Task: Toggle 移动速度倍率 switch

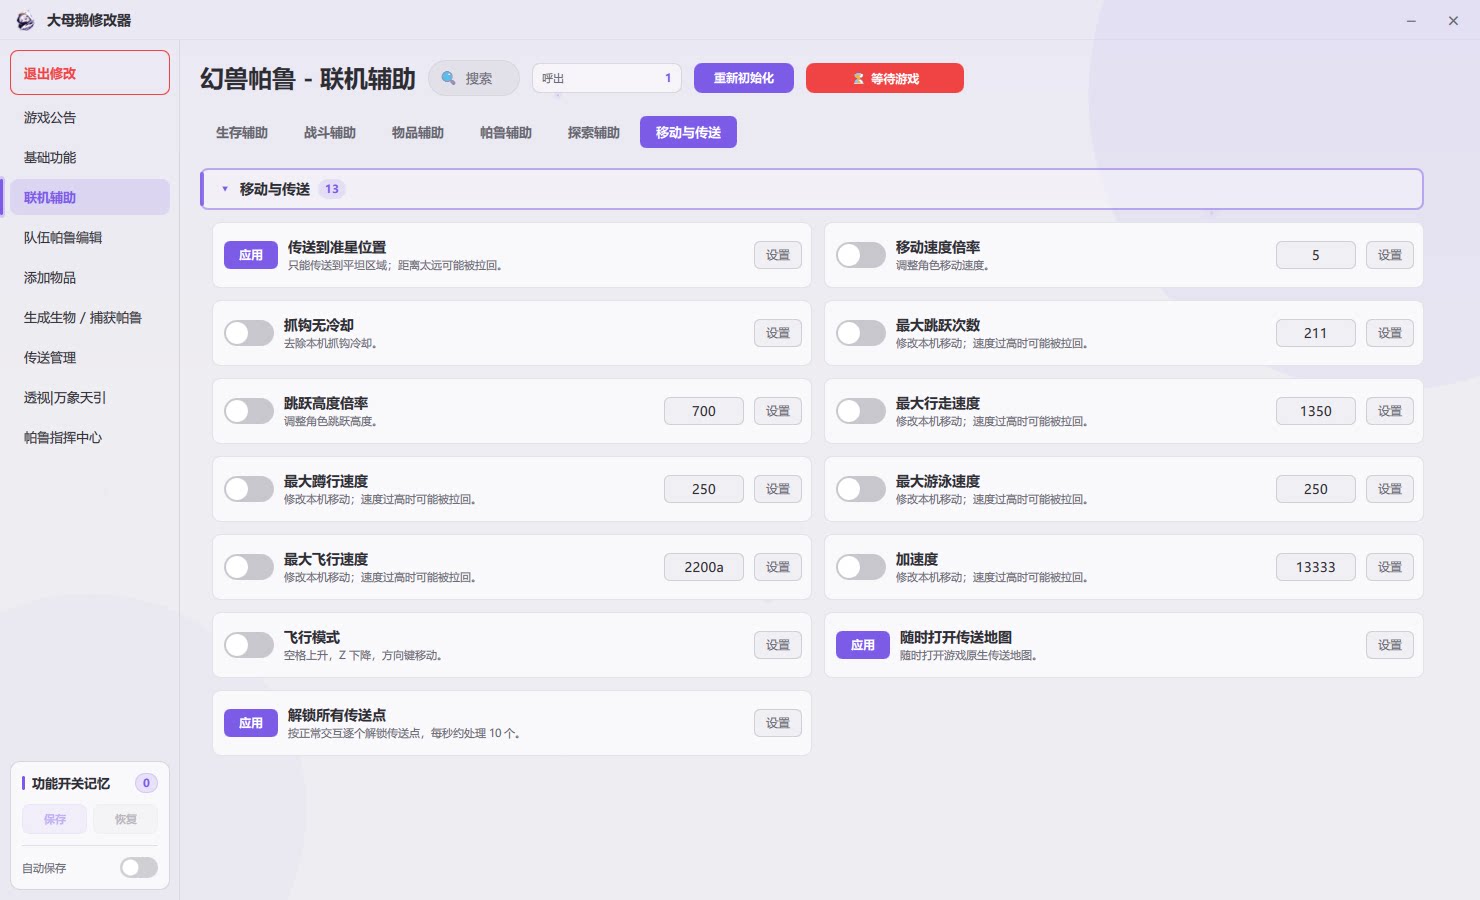Action: coord(861,255)
